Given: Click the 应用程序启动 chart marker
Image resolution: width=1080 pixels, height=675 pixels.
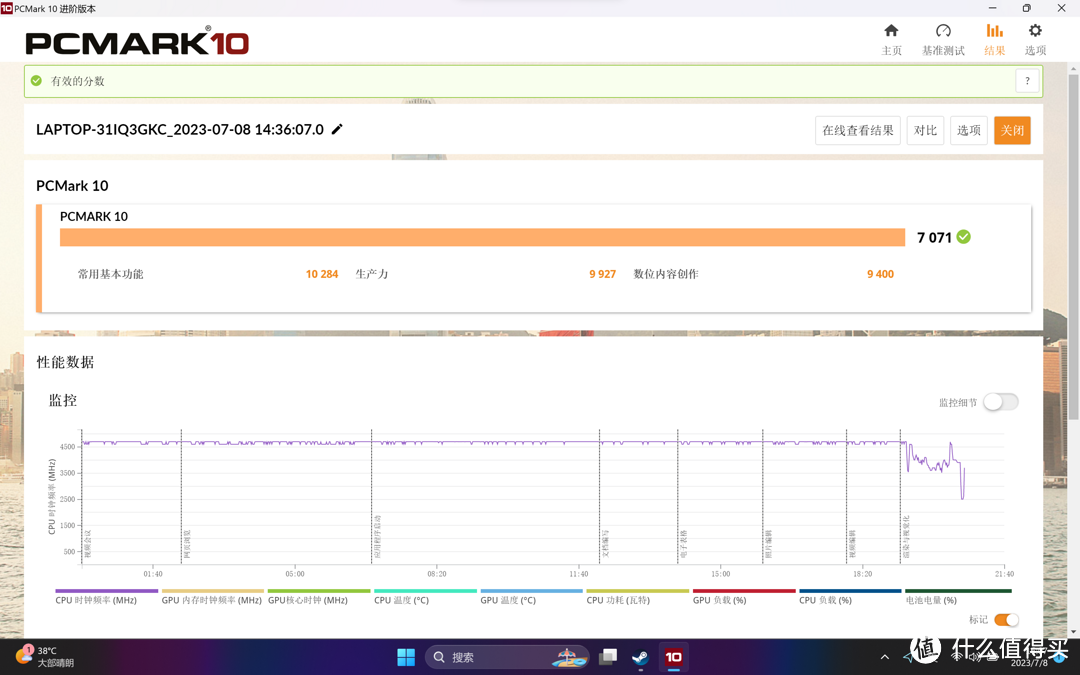Looking at the screenshot, I should pyautogui.click(x=377, y=537).
